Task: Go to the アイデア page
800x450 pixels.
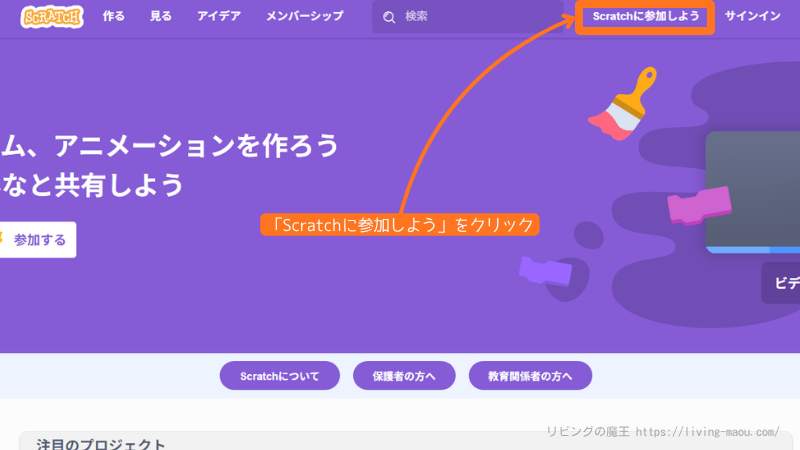Action: [219, 17]
